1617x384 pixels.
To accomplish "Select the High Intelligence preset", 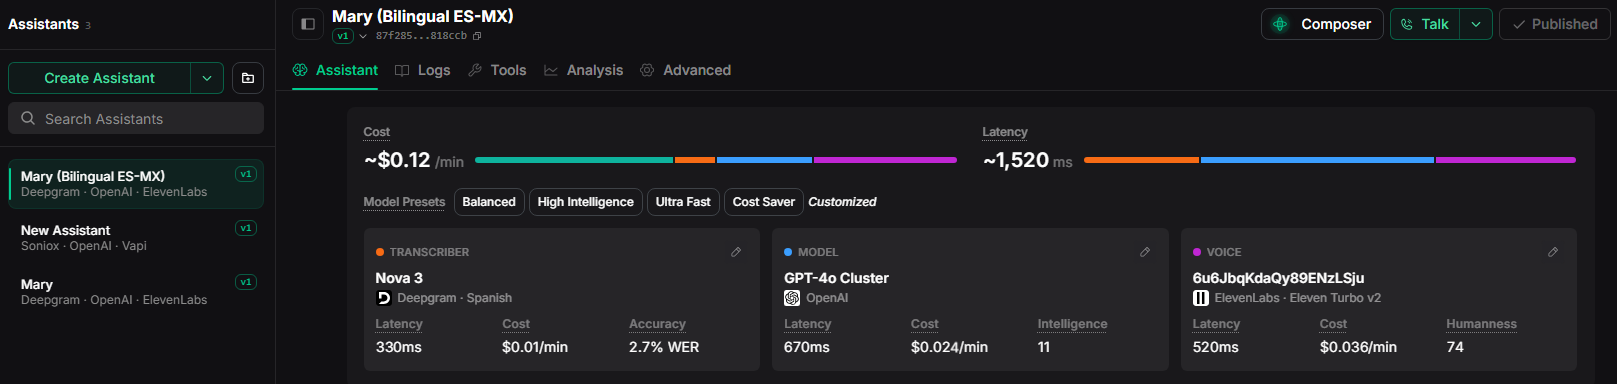I will (x=585, y=201).
